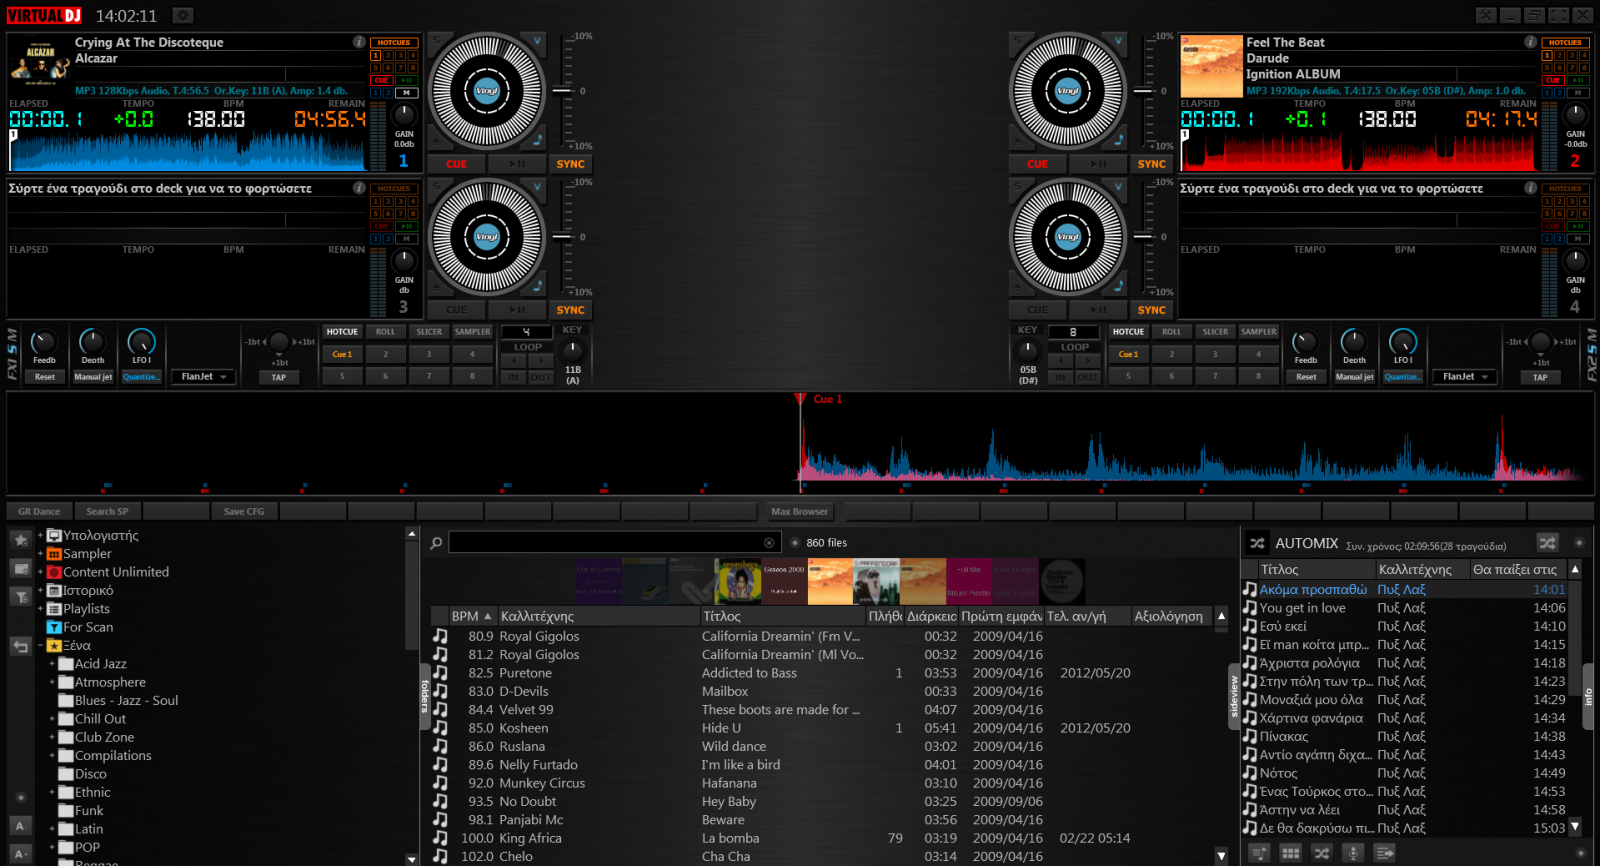This screenshot has height=866, width=1600.
Task: Open the grid sampler icon in sideview toolbar
Action: (1291, 853)
